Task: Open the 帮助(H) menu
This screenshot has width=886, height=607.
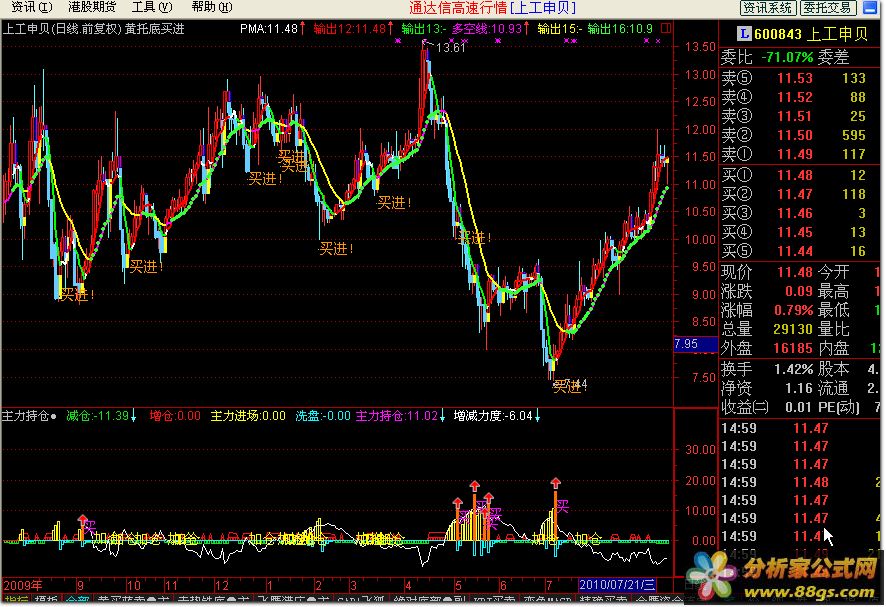Action: pyautogui.click(x=212, y=7)
